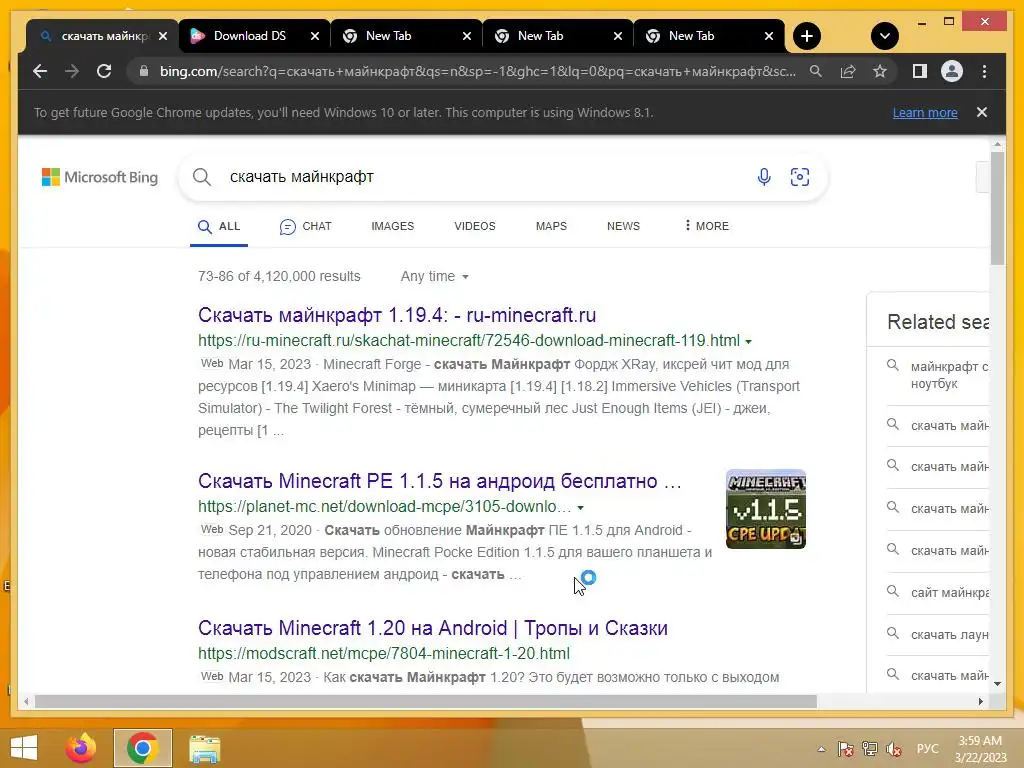
Task: Expand the MORE search categories menu
Action: pos(707,226)
